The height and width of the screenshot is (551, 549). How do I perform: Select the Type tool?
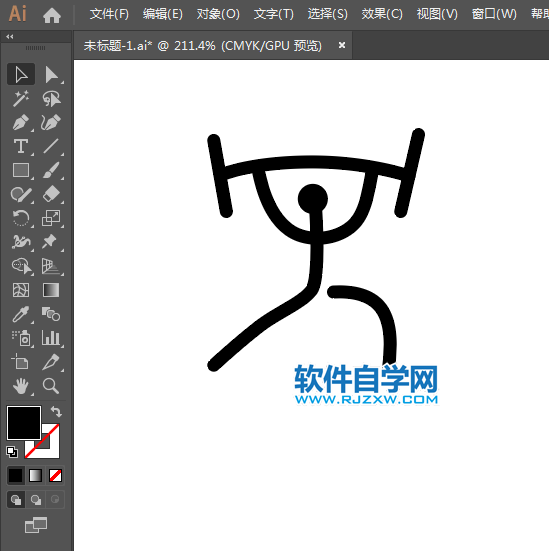click(x=21, y=146)
